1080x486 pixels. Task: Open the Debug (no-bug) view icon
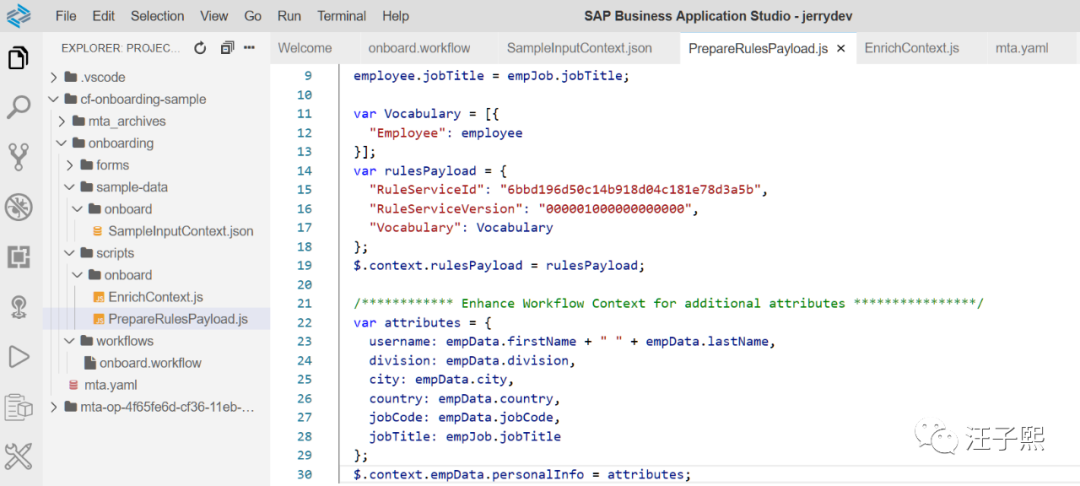click(x=18, y=207)
